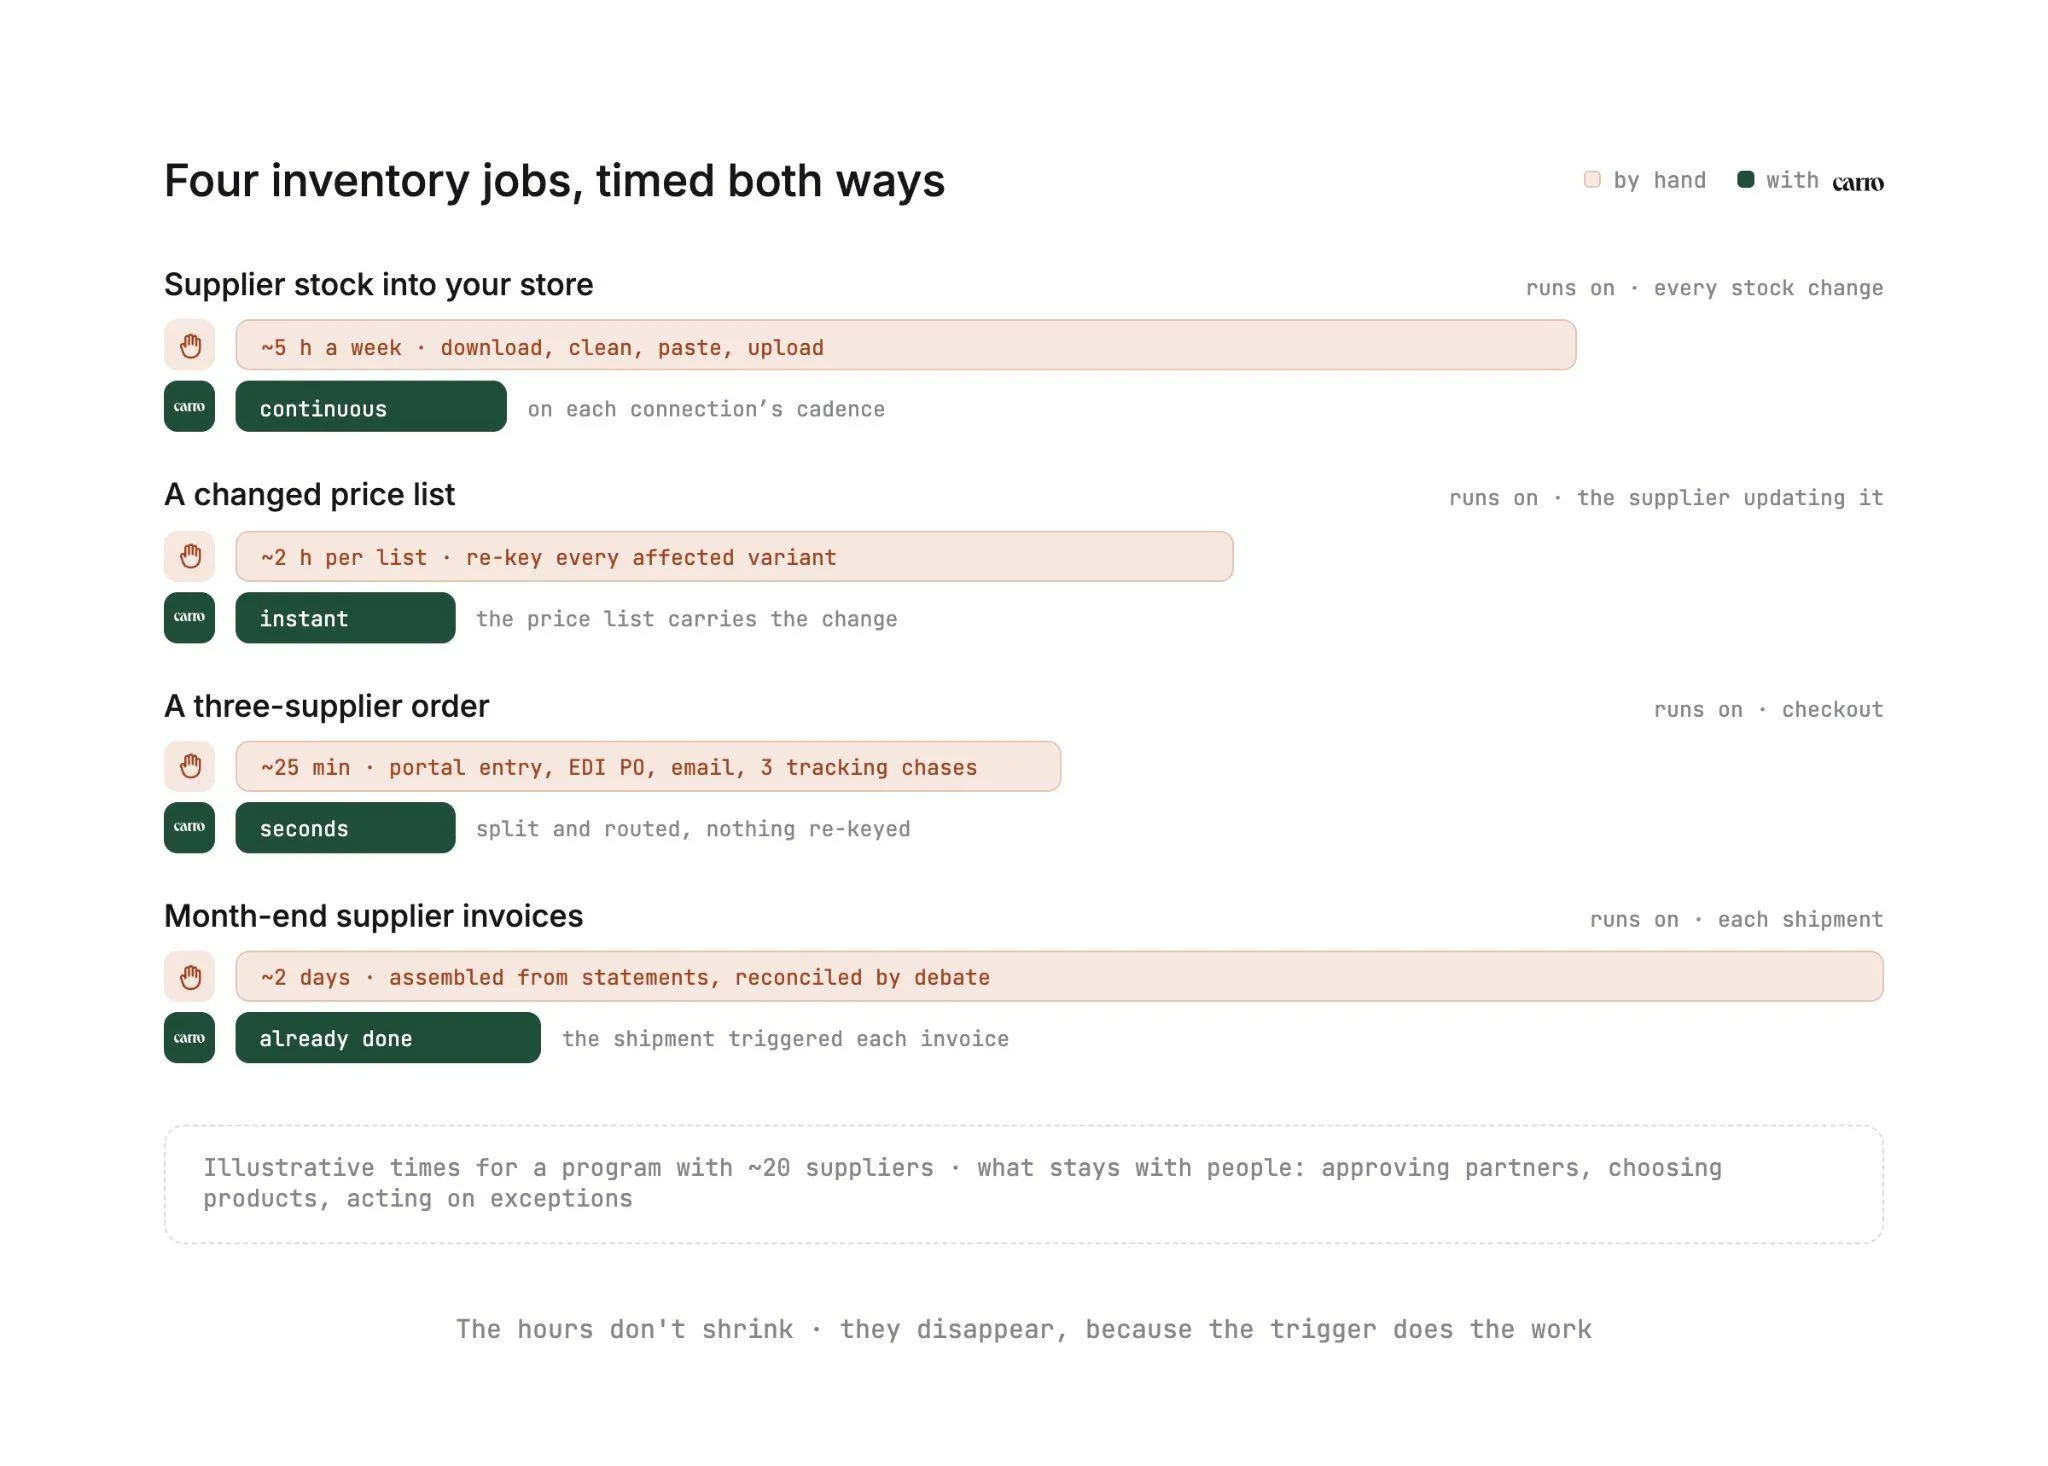Click 'runs on · checkout'
The image size is (2048, 1466).
pos(1768,709)
